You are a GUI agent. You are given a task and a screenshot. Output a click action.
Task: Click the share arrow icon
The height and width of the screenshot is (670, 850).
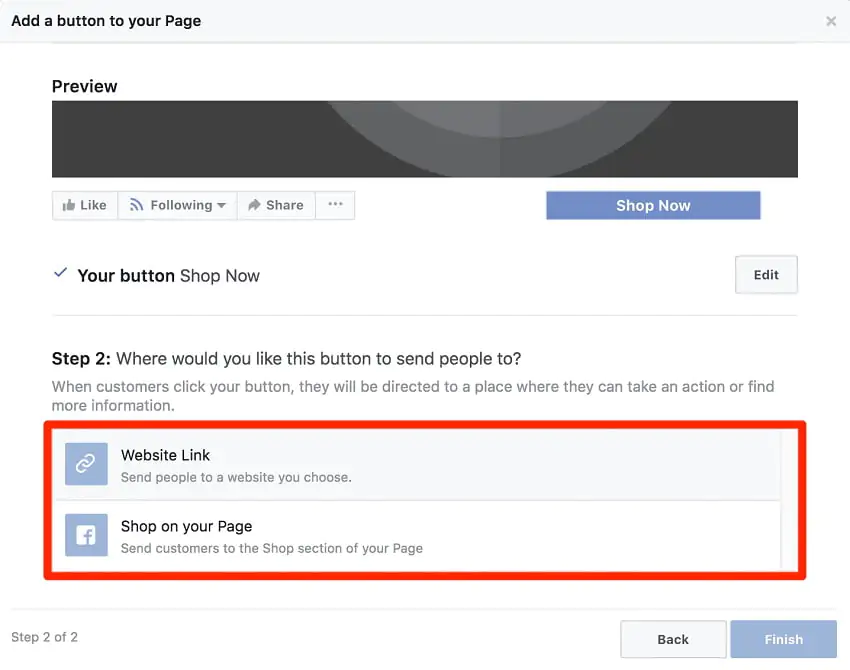[254, 205]
